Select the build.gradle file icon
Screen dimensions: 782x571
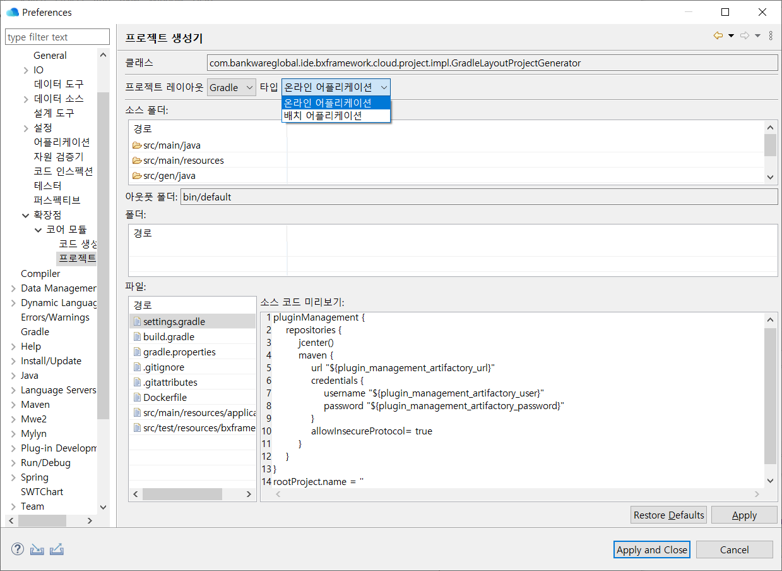[x=137, y=337]
